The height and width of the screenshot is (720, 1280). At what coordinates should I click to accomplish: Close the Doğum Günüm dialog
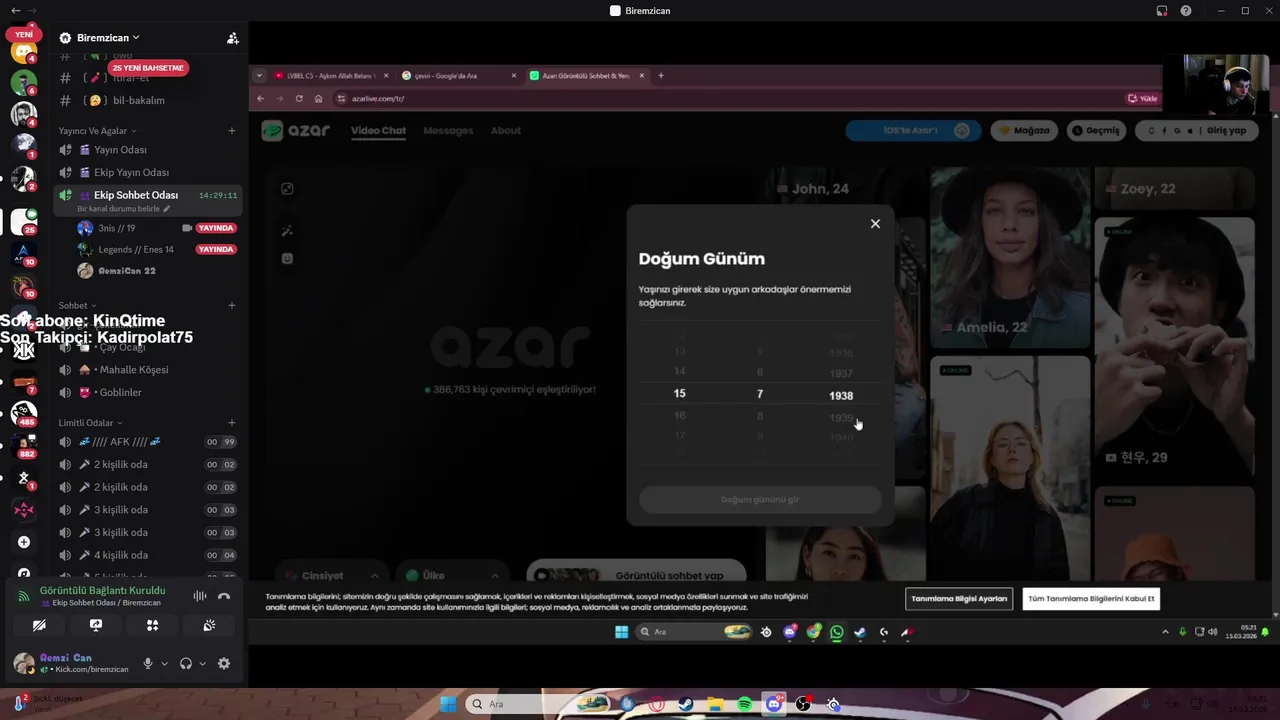[875, 224]
